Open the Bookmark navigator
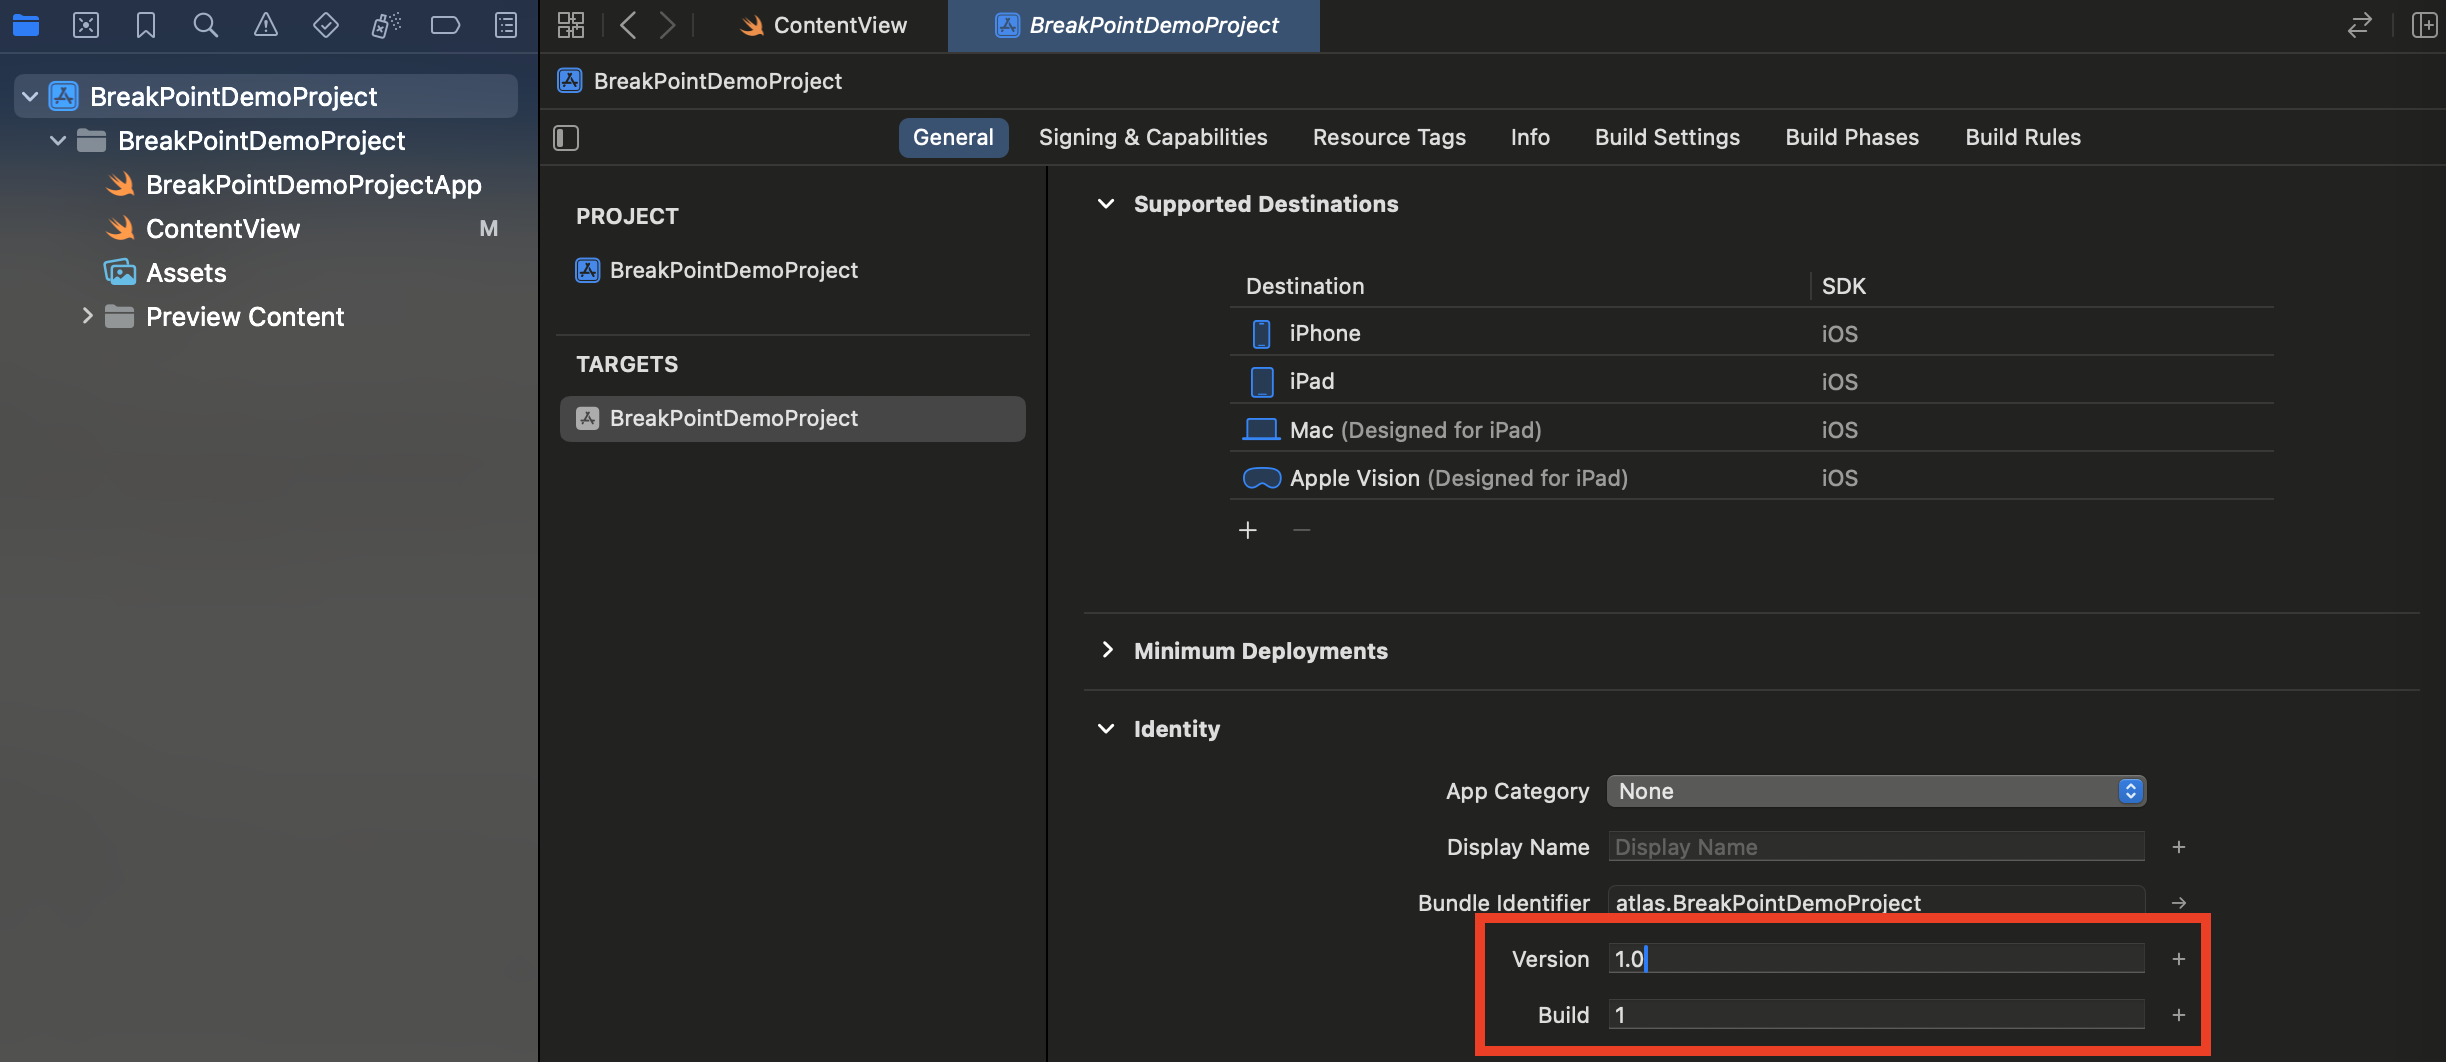2446x1062 pixels. (146, 25)
